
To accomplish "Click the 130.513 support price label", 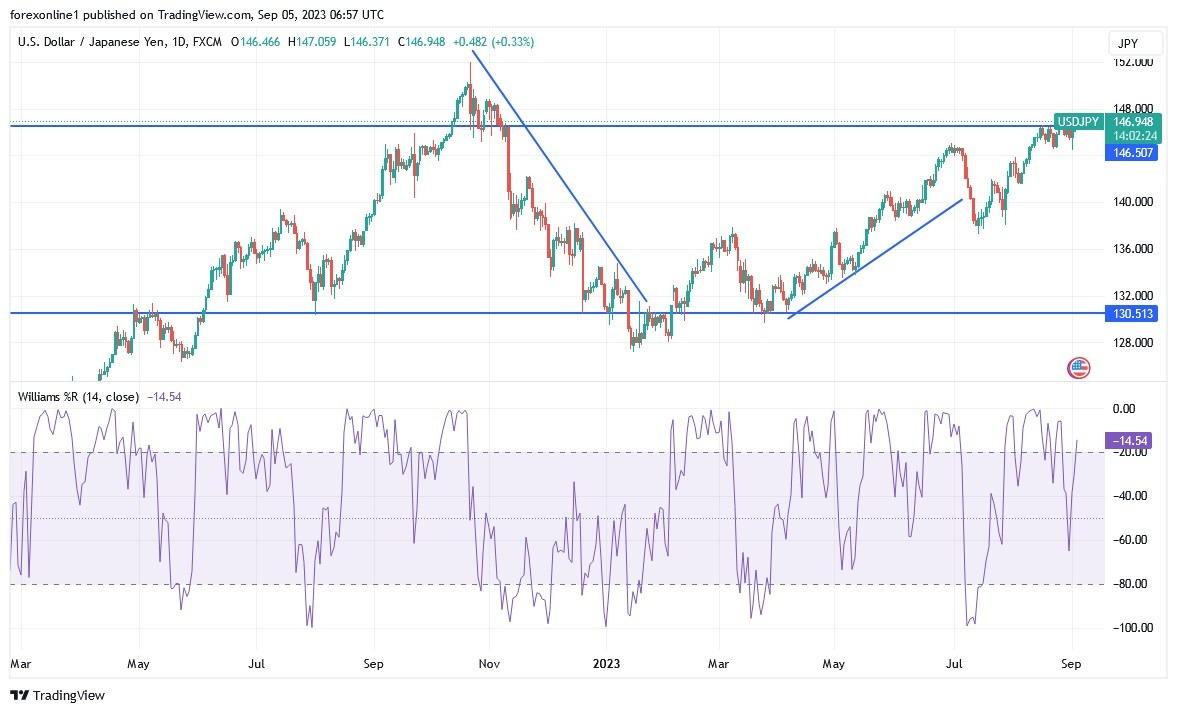I will point(1131,313).
